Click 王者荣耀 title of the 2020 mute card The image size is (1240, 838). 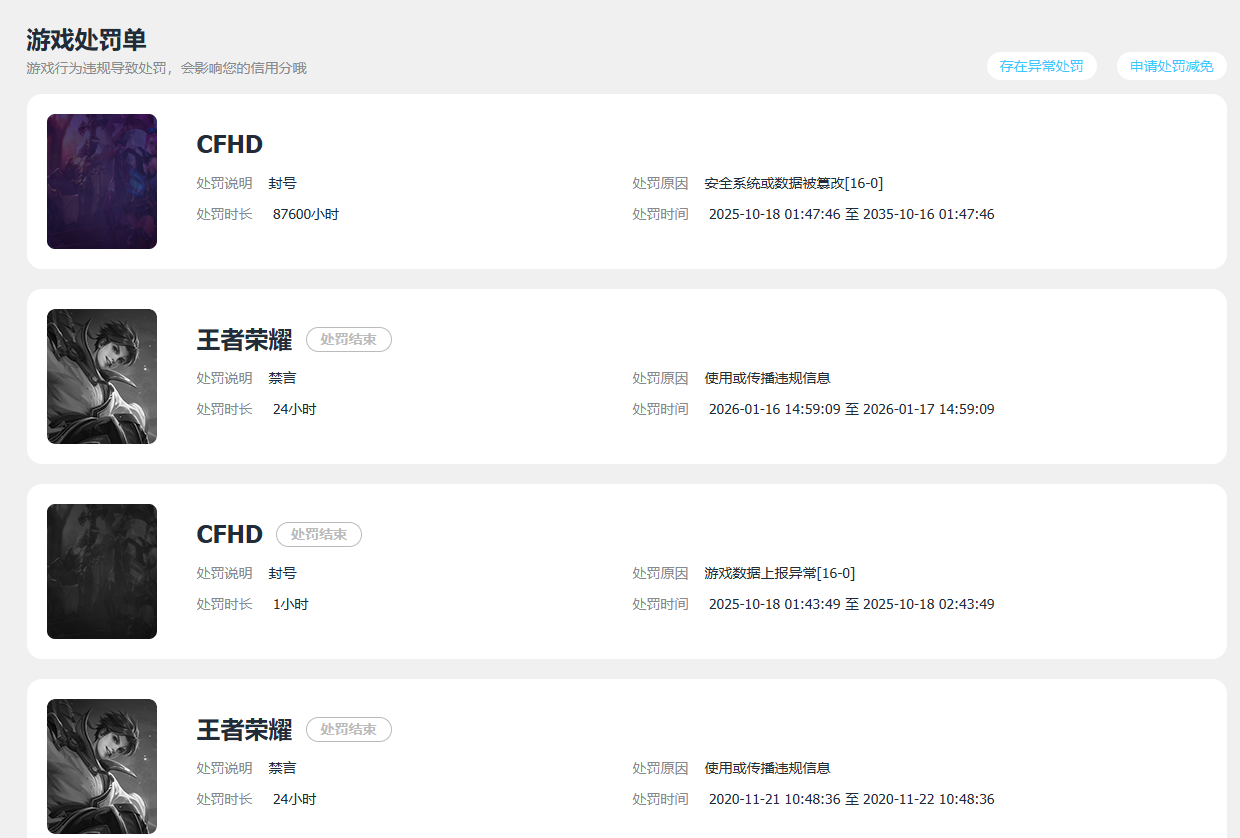tap(244, 729)
